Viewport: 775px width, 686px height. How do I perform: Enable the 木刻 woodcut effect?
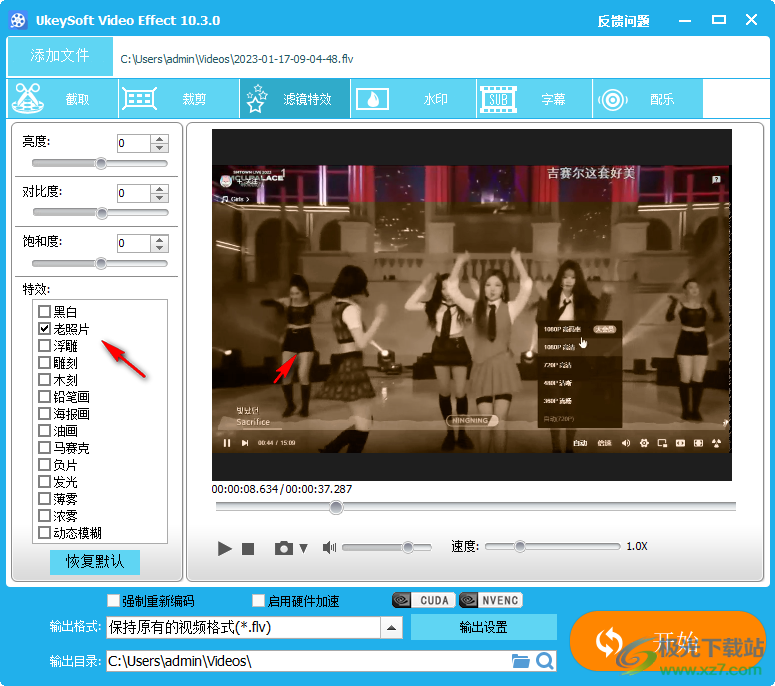coord(44,380)
